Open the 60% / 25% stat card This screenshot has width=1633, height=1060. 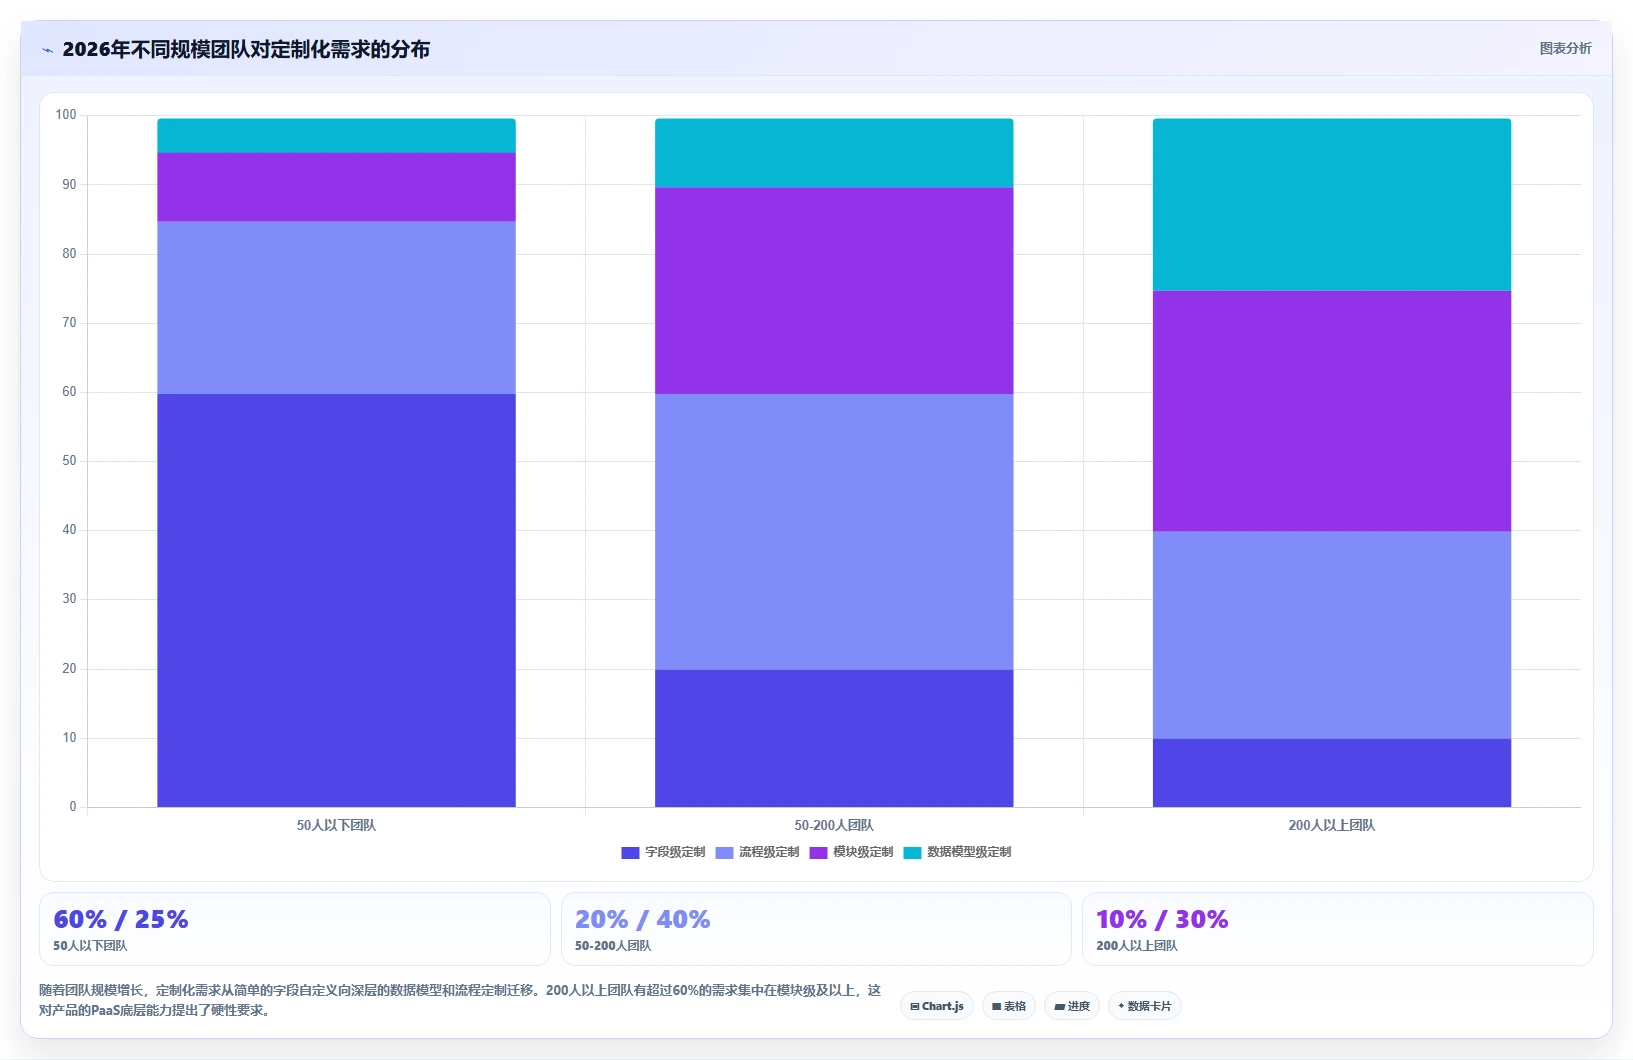point(295,929)
